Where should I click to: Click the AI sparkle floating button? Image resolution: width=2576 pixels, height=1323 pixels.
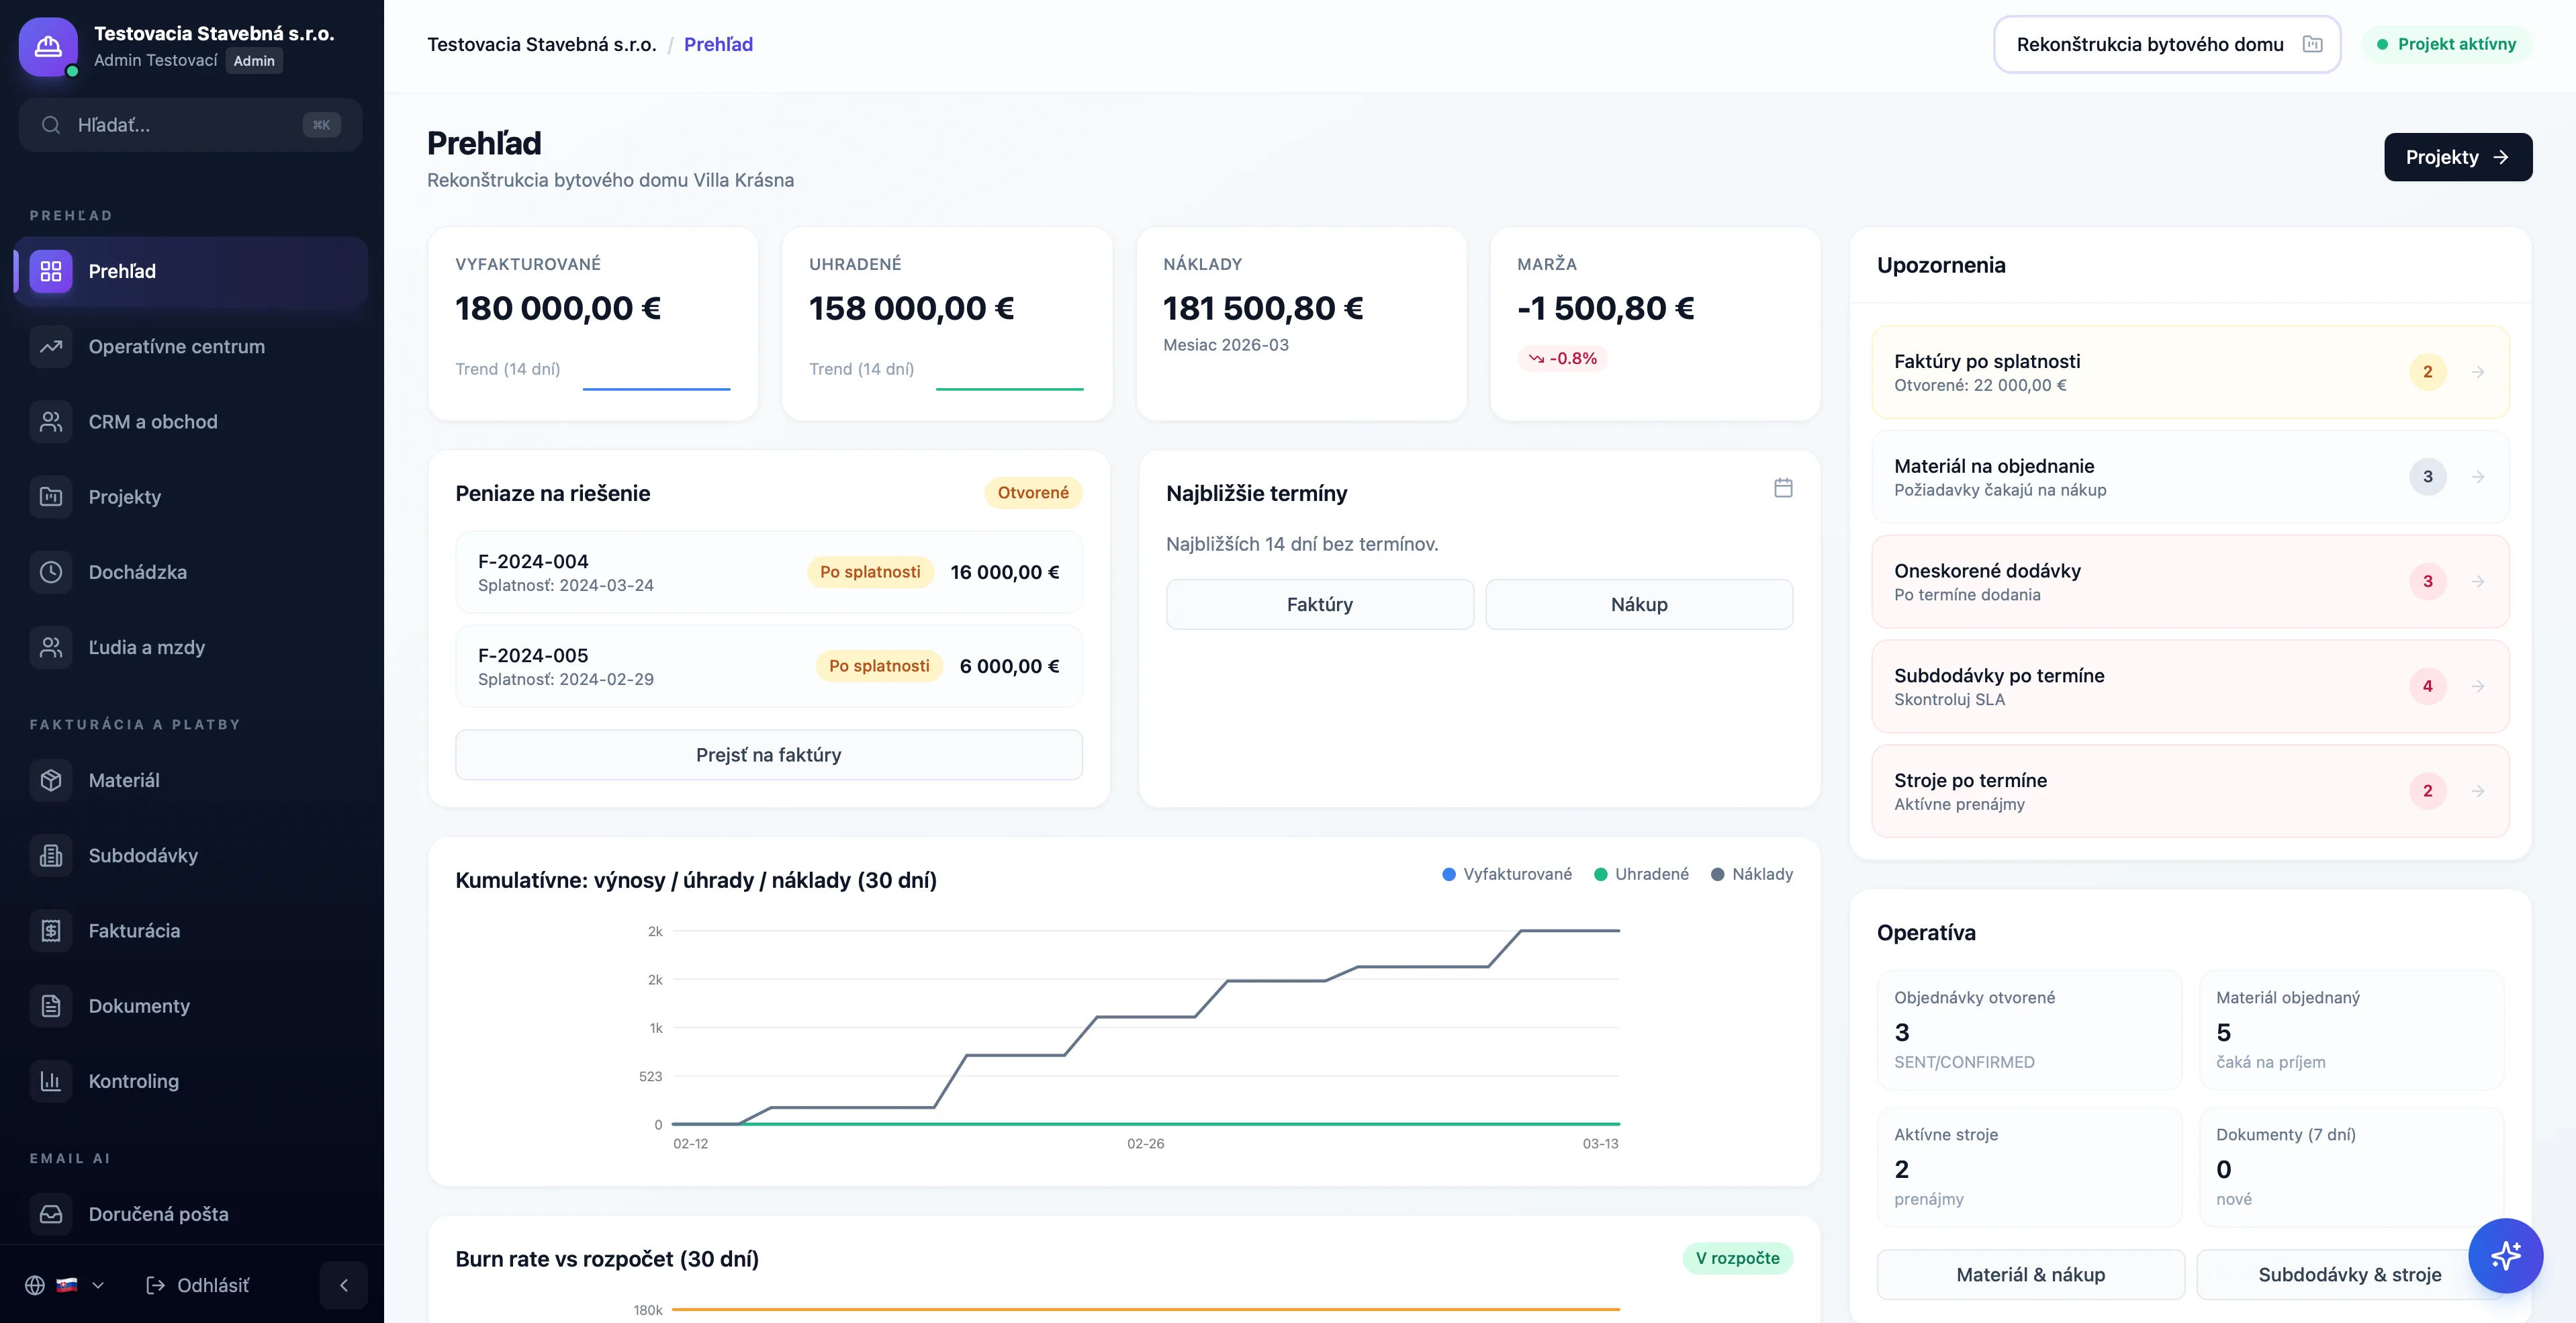(2505, 1255)
